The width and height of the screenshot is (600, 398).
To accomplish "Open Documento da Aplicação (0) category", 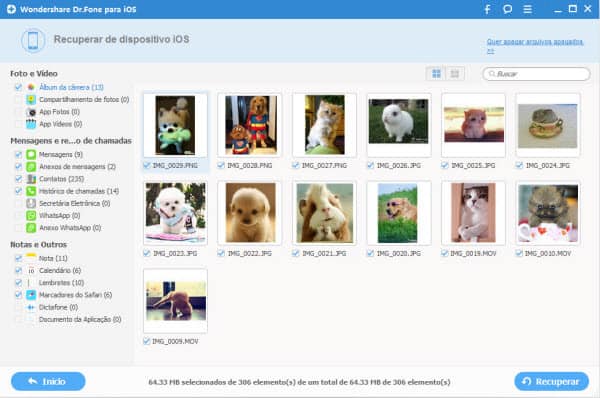I will (80, 320).
